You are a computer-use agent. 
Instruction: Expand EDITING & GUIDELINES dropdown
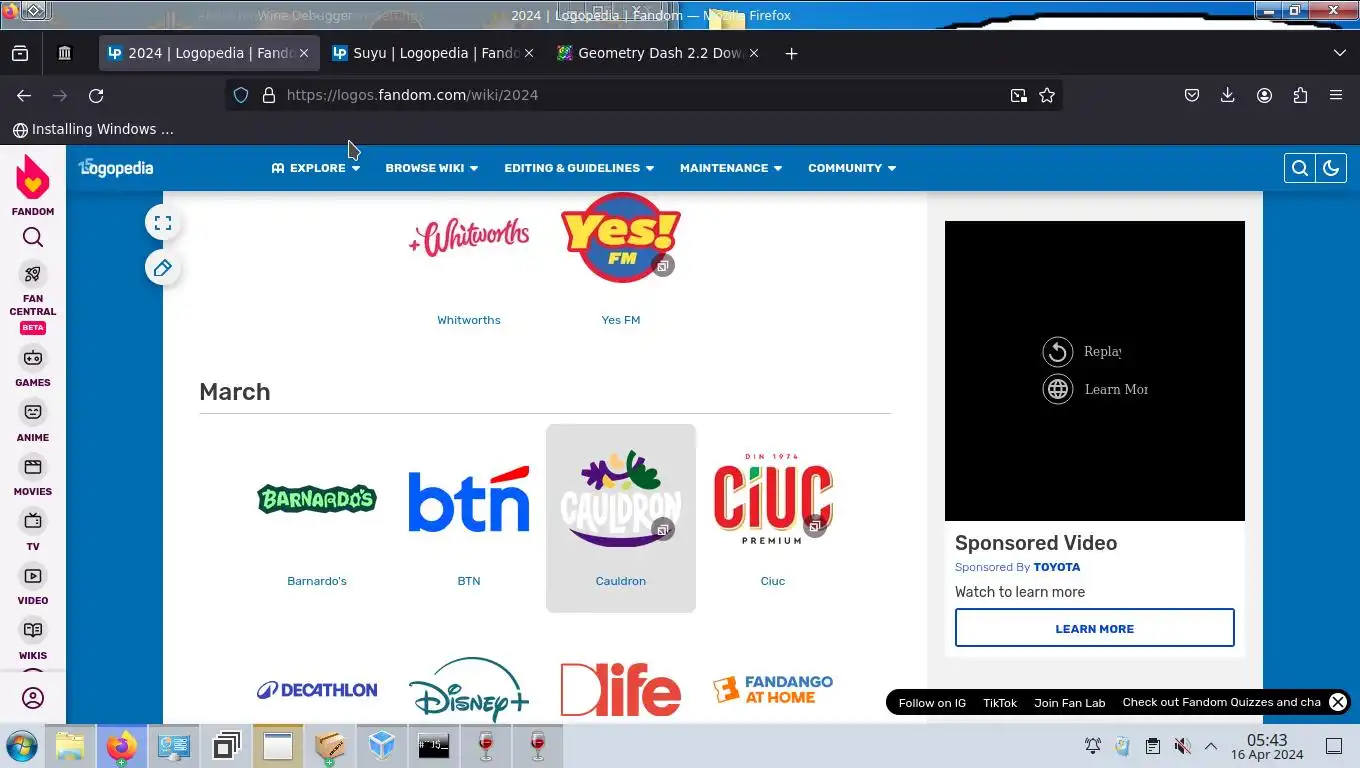(x=579, y=168)
